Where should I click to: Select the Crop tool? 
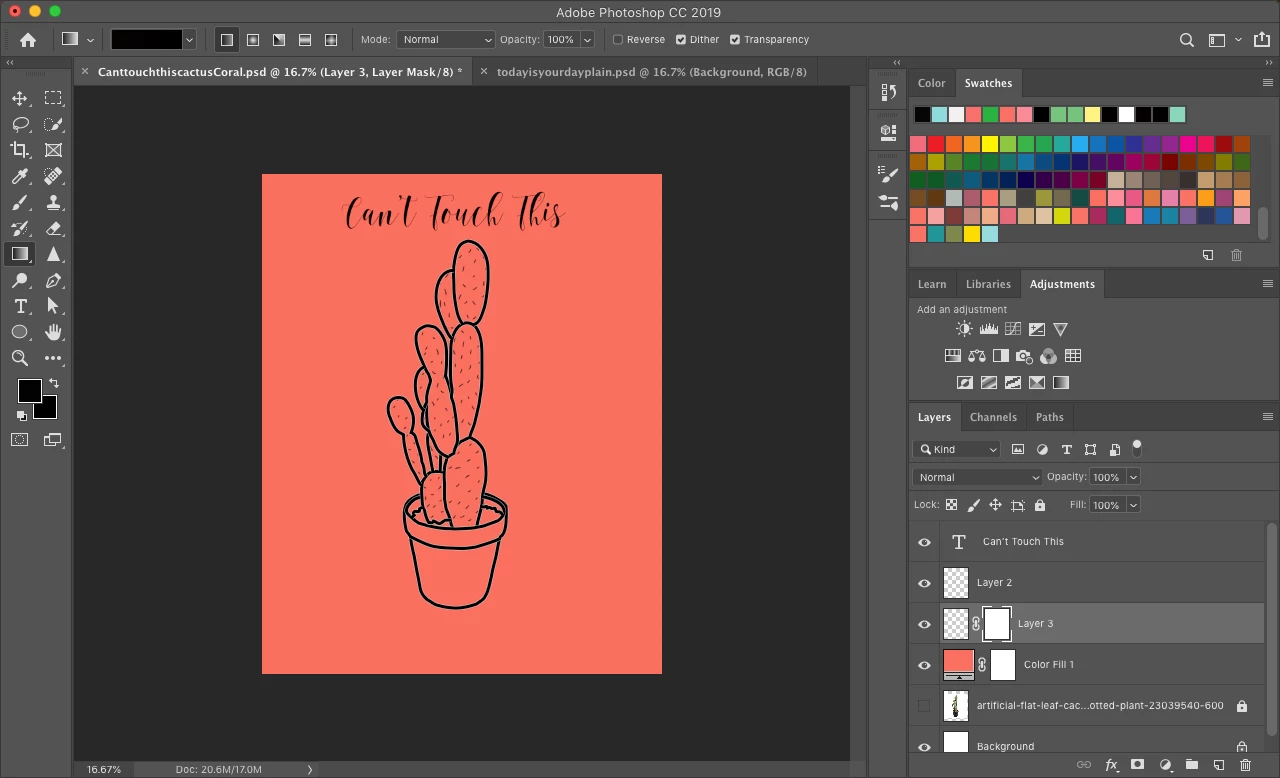(x=20, y=150)
